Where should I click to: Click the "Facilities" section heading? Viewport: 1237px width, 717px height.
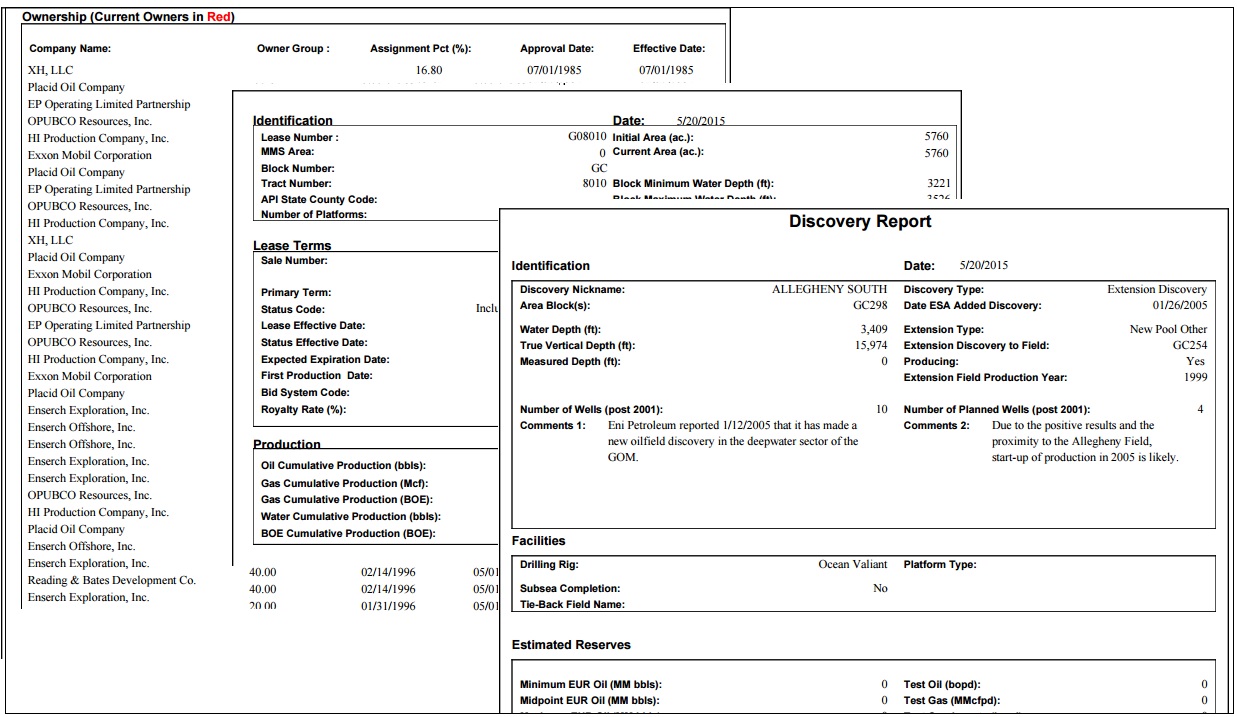tap(539, 541)
